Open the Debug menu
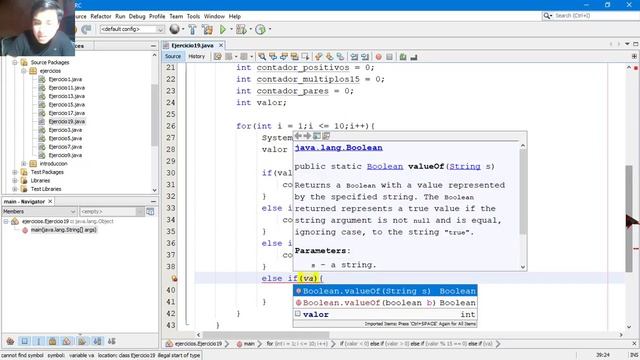The width and height of the screenshot is (640, 360). [x=137, y=16]
